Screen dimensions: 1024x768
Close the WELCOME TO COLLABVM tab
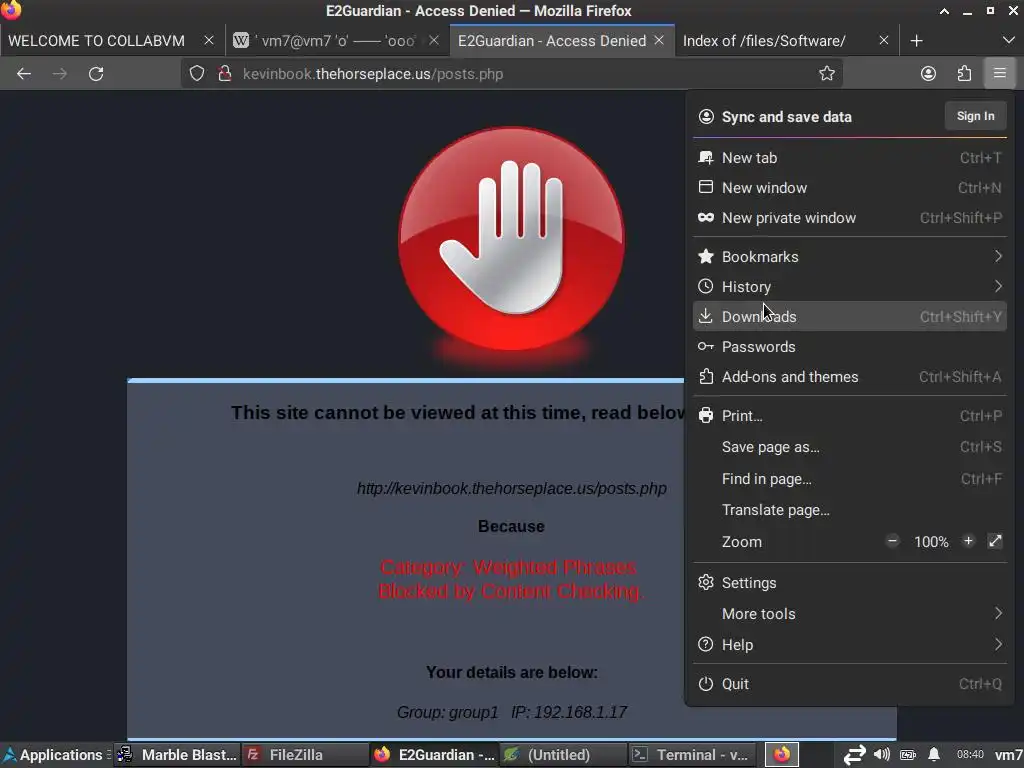coord(209,40)
